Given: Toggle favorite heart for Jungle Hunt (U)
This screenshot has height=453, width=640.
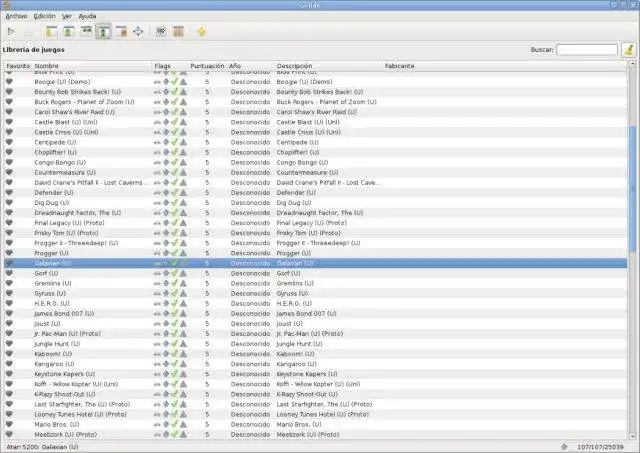Looking at the screenshot, I should (x=9, y=344).
